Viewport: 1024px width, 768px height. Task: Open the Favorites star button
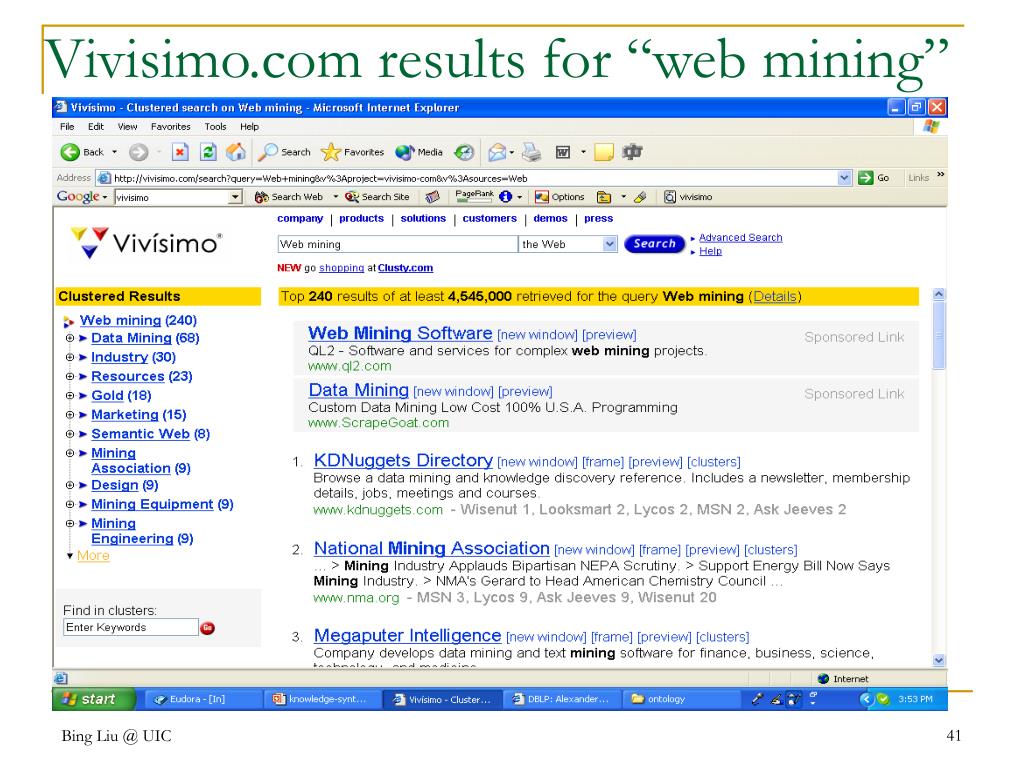pyautogui.click(x=352, y=152)
